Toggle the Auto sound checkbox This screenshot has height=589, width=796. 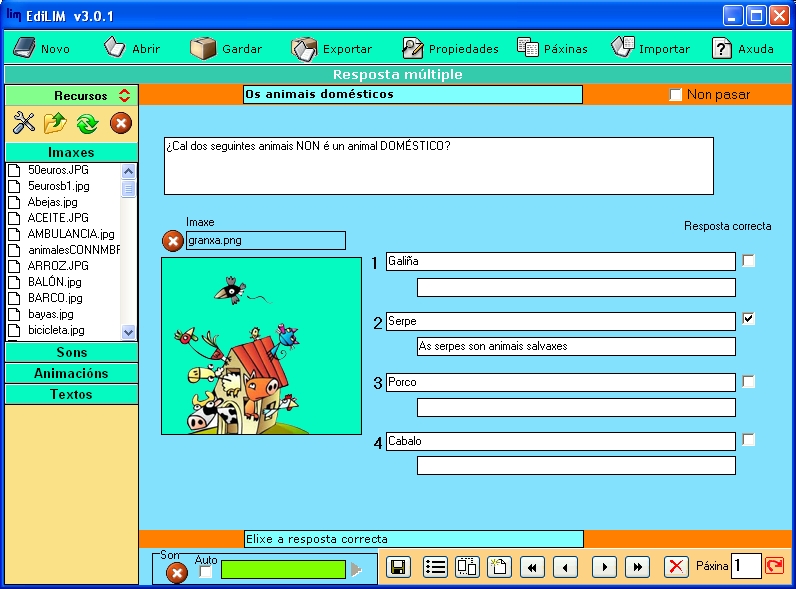click(206, 573)
